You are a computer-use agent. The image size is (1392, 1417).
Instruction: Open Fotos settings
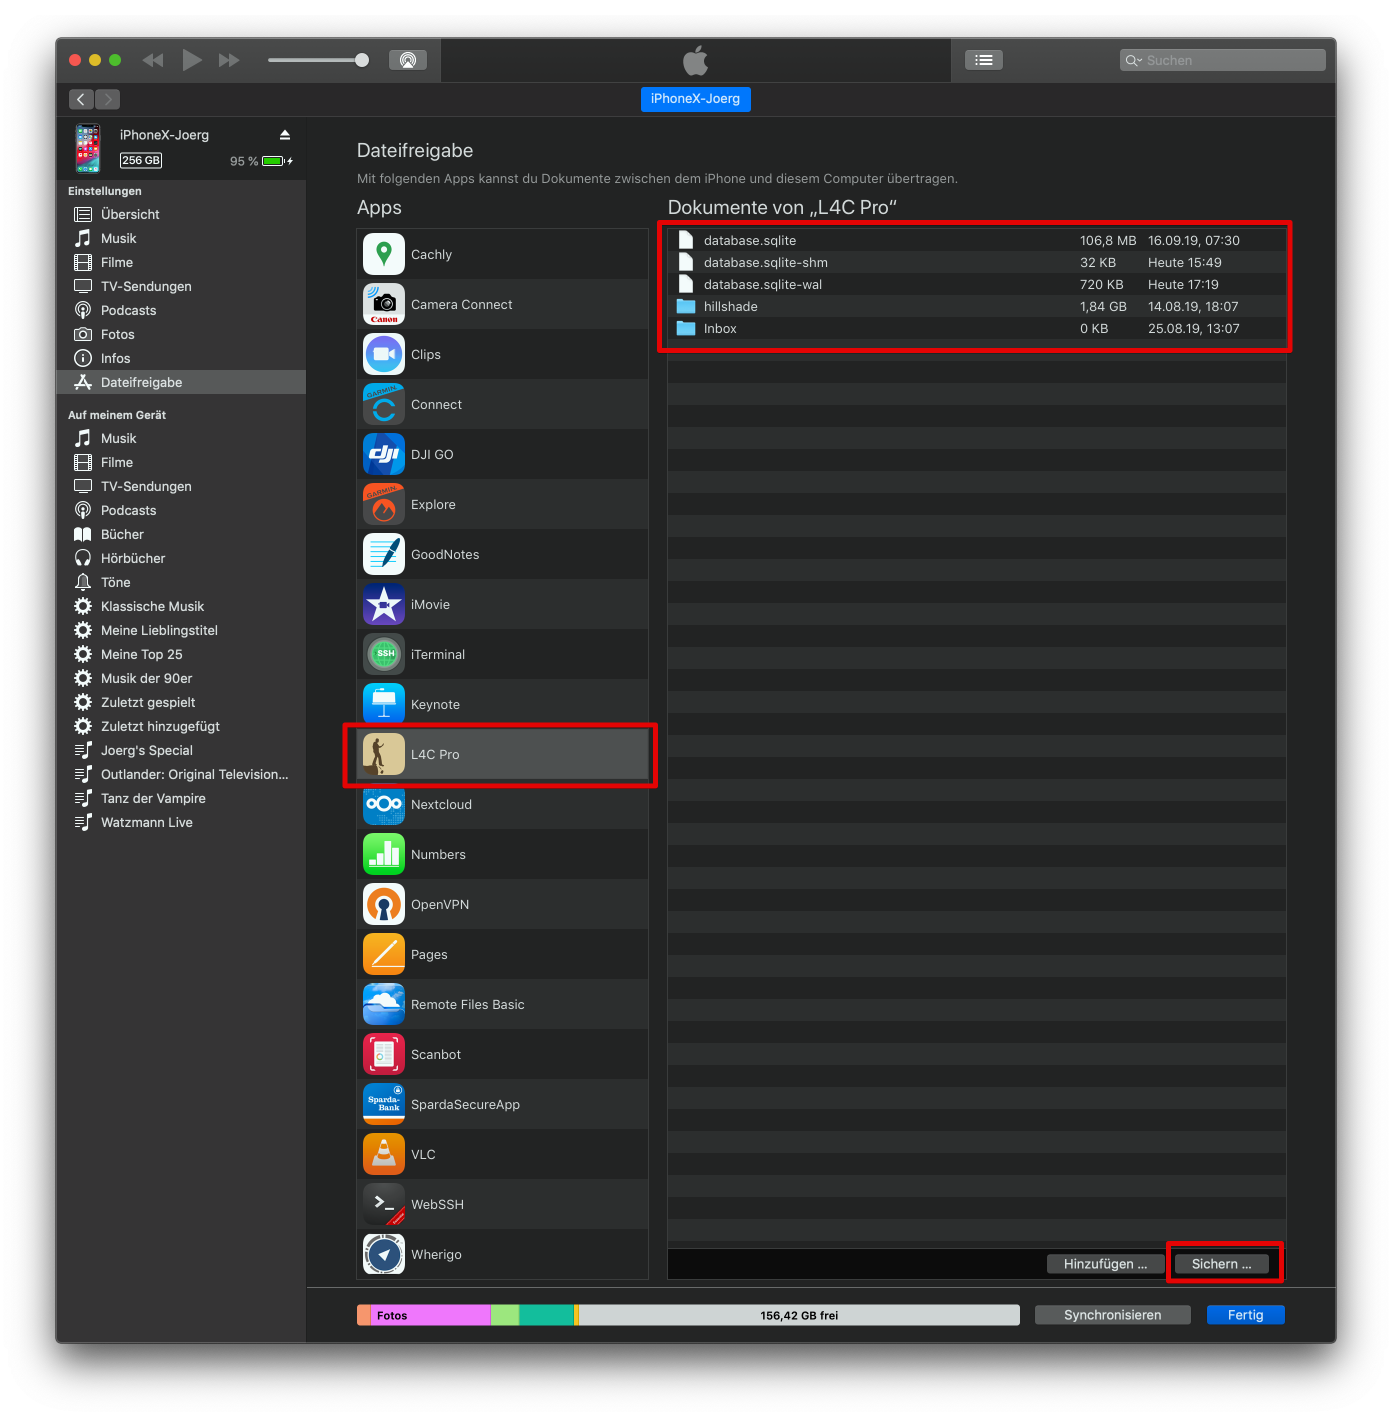(x=181, y=334)
